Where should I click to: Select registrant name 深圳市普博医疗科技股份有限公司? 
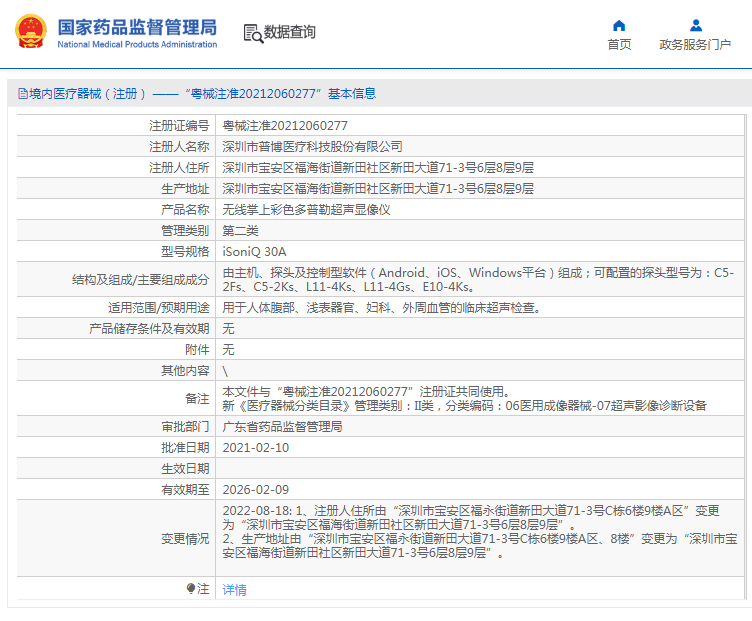tap(312, 146)
